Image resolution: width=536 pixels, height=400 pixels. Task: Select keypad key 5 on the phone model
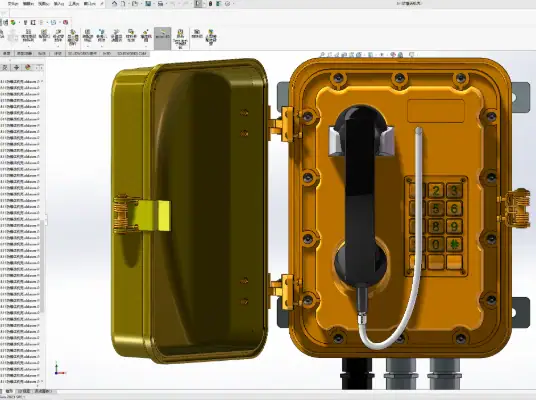click(436, 208)
